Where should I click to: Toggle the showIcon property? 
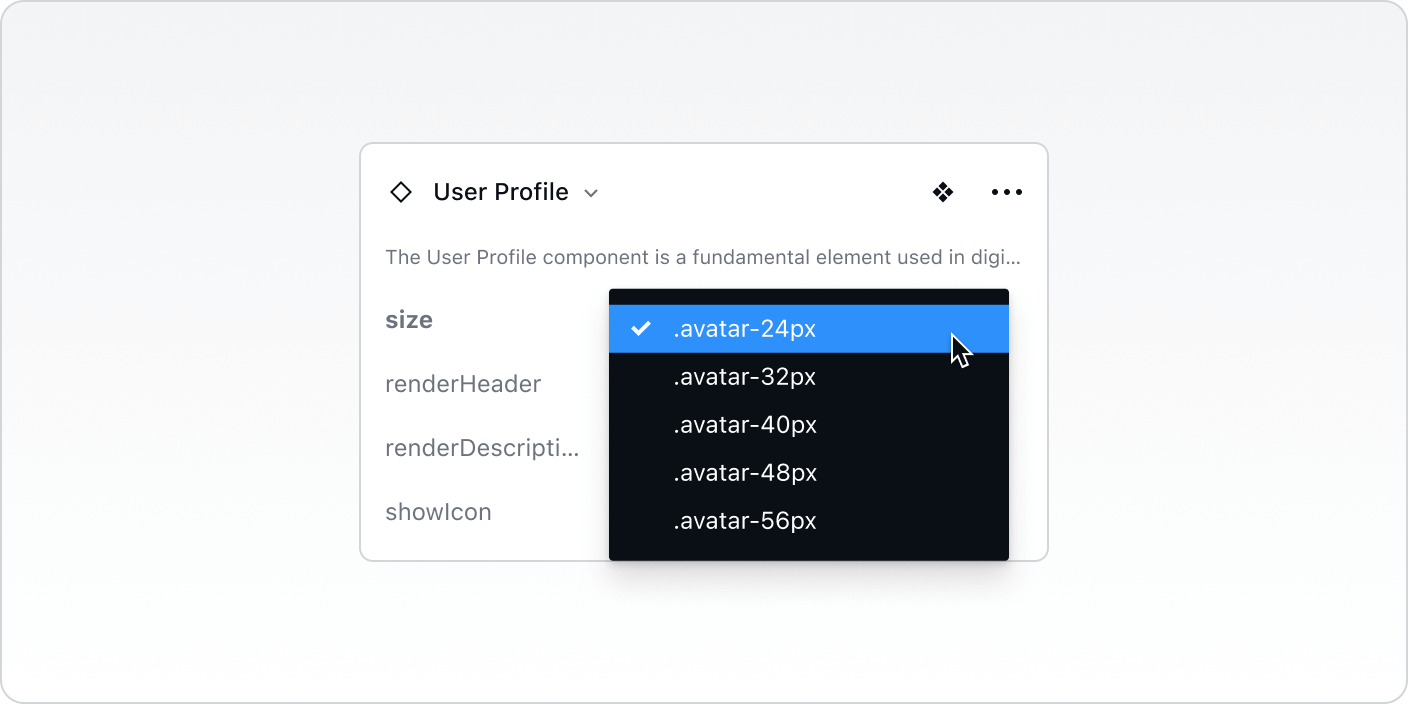438,511
